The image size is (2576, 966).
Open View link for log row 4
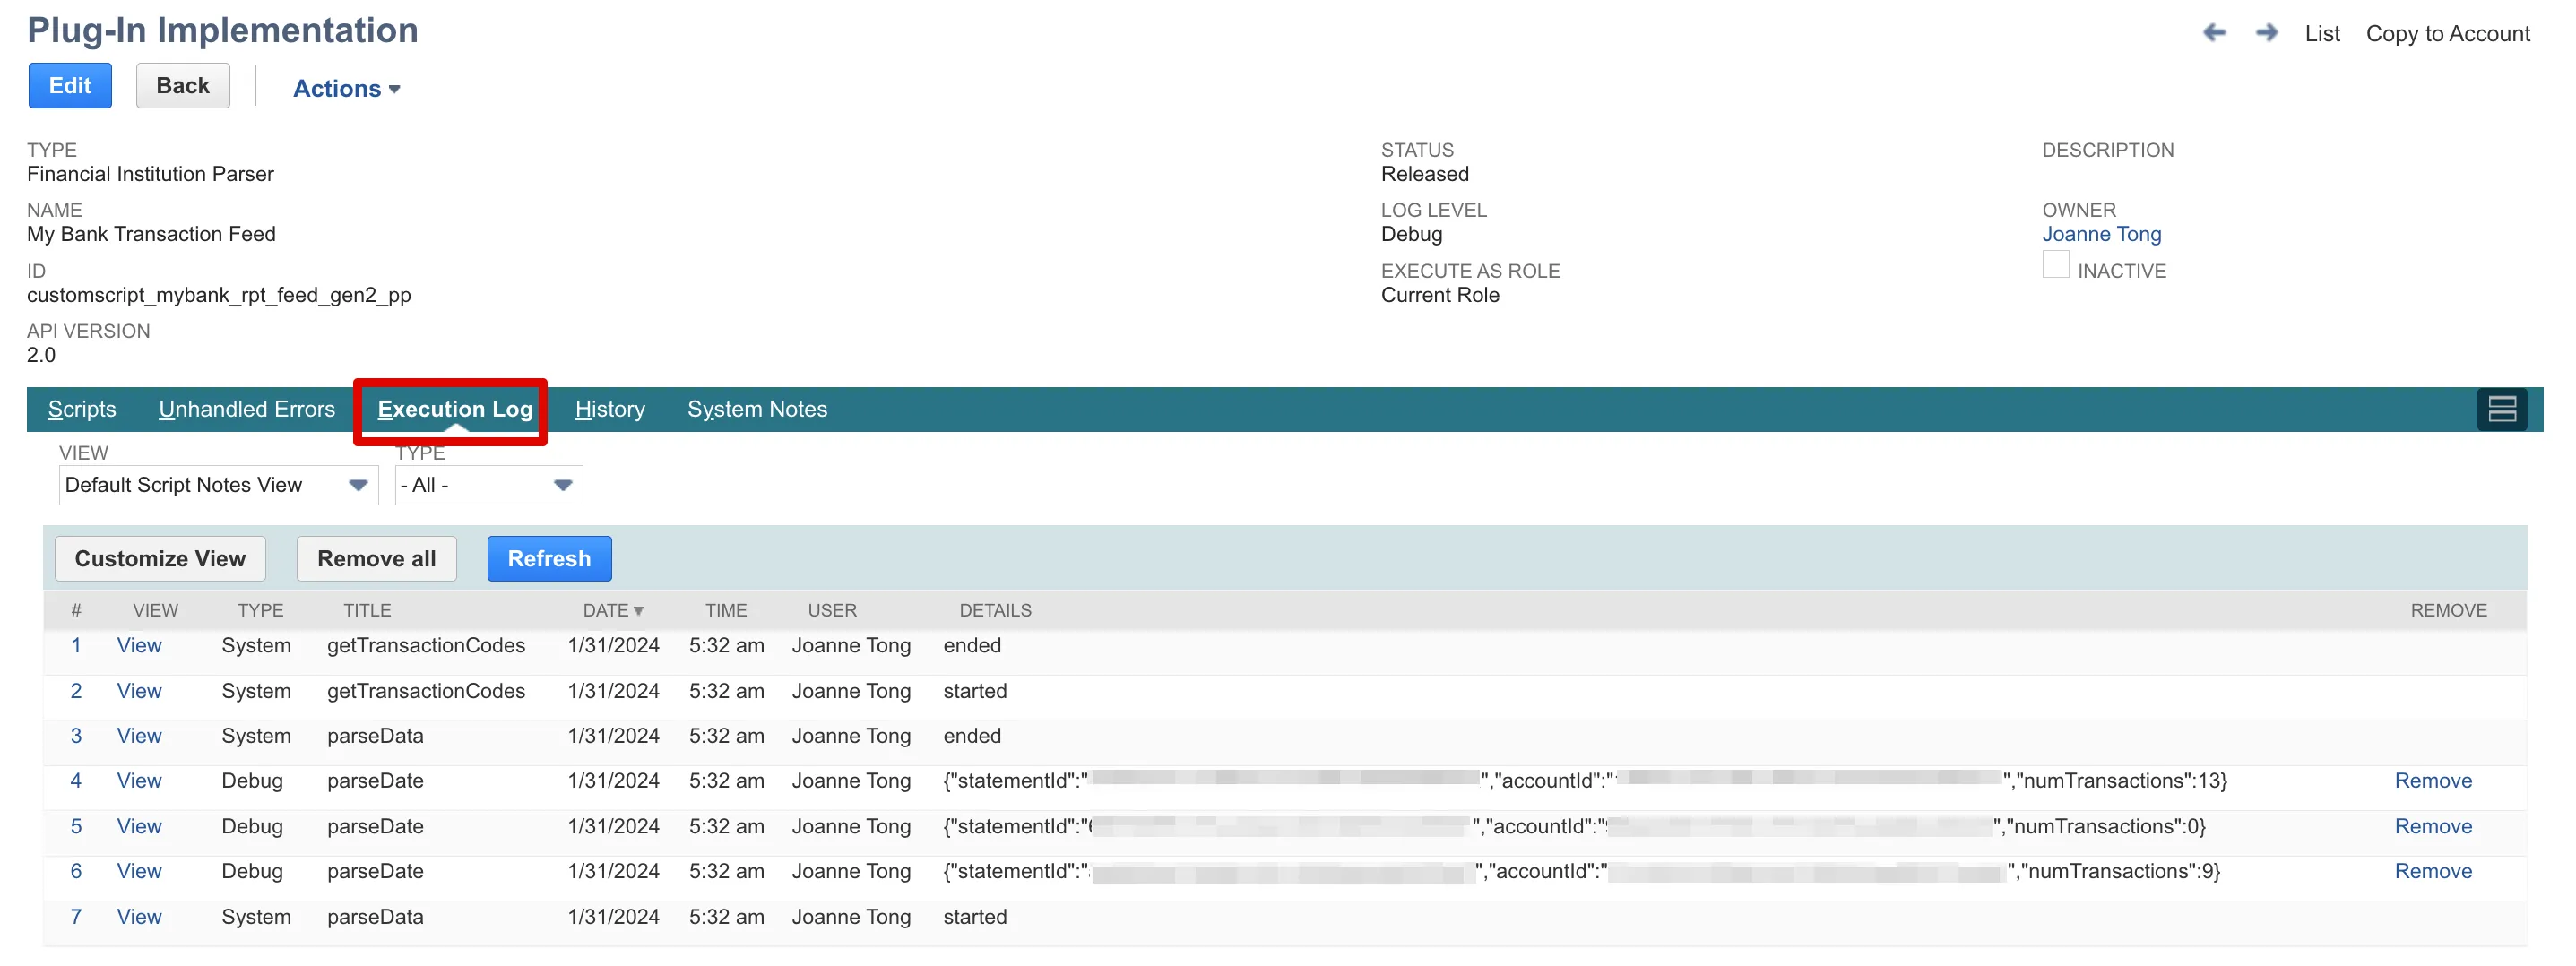point(139,781)
